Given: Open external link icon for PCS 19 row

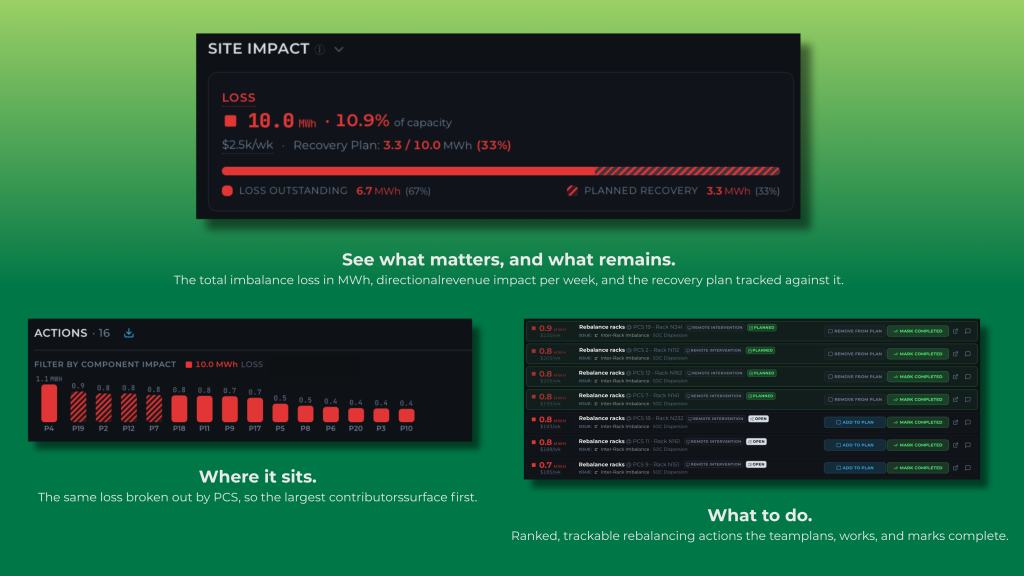Looking at the screenshot, I should pyautogui.click(x=955, y=331).
